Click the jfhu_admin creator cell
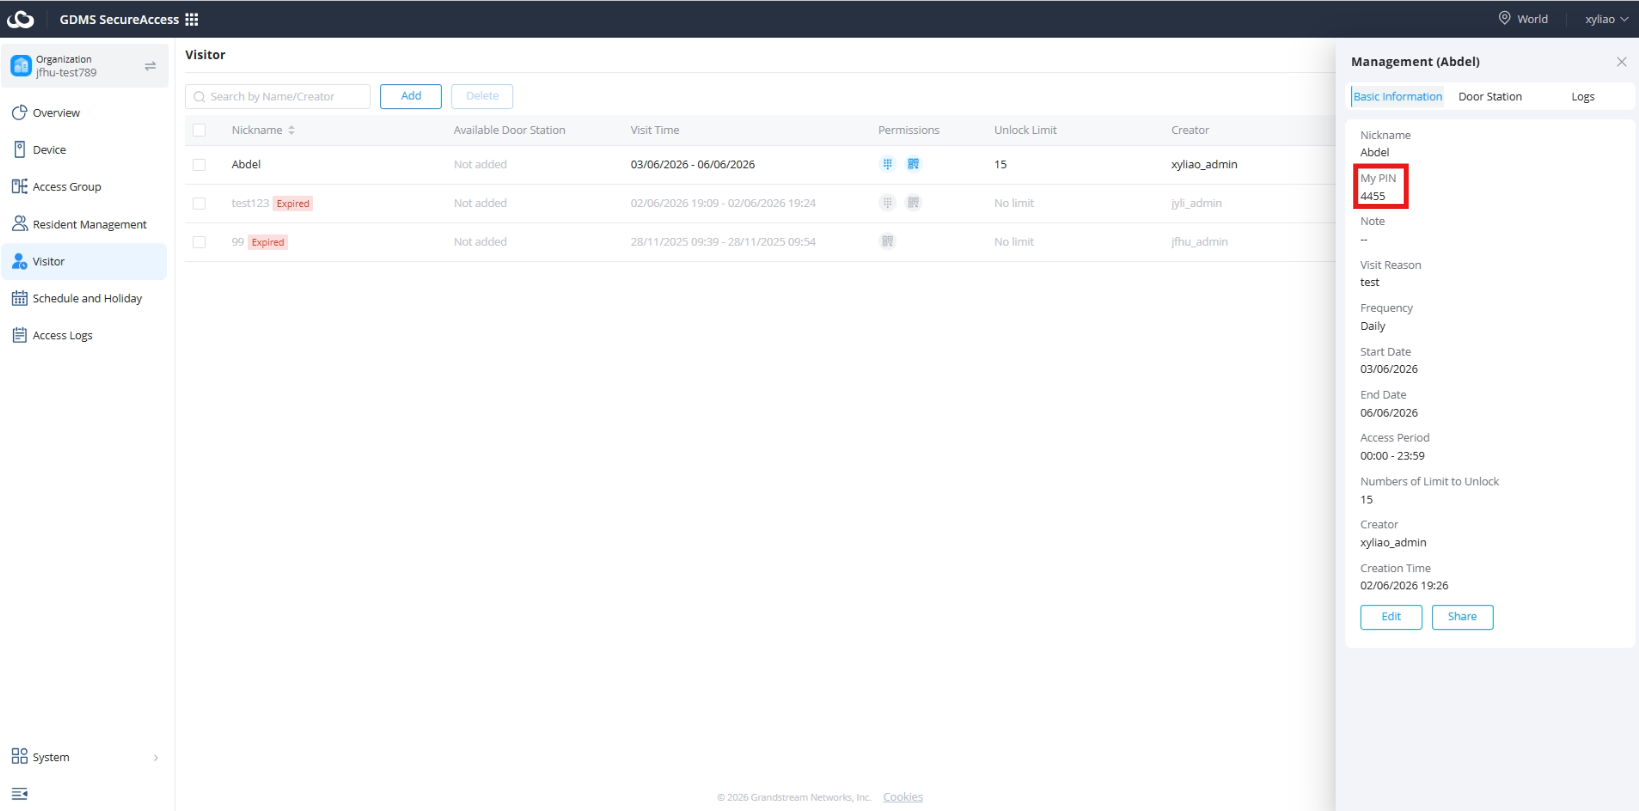The width and height of the screenshot is (1639, 811). [1199, 242]
